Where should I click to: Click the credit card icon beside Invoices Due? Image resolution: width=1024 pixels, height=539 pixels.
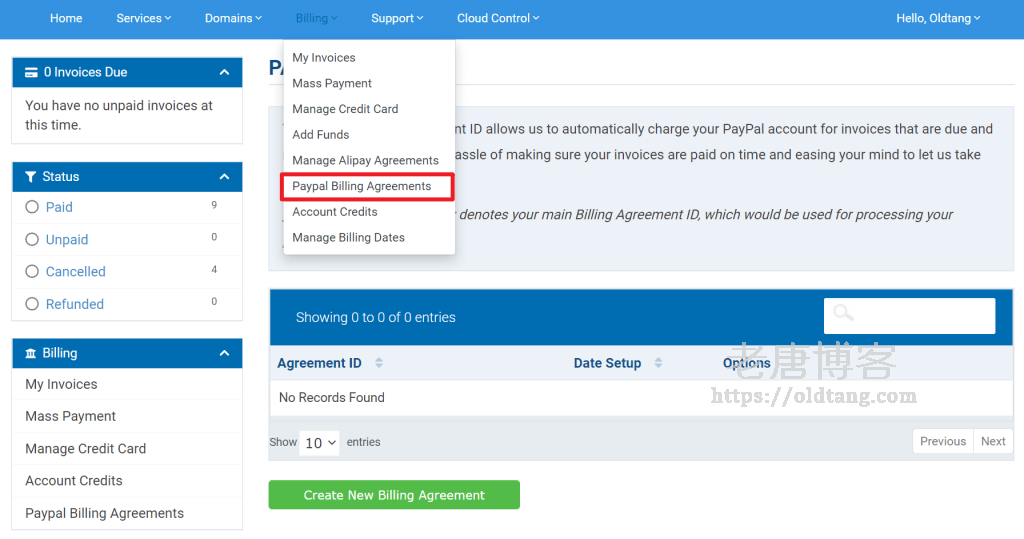click(31, 73)
